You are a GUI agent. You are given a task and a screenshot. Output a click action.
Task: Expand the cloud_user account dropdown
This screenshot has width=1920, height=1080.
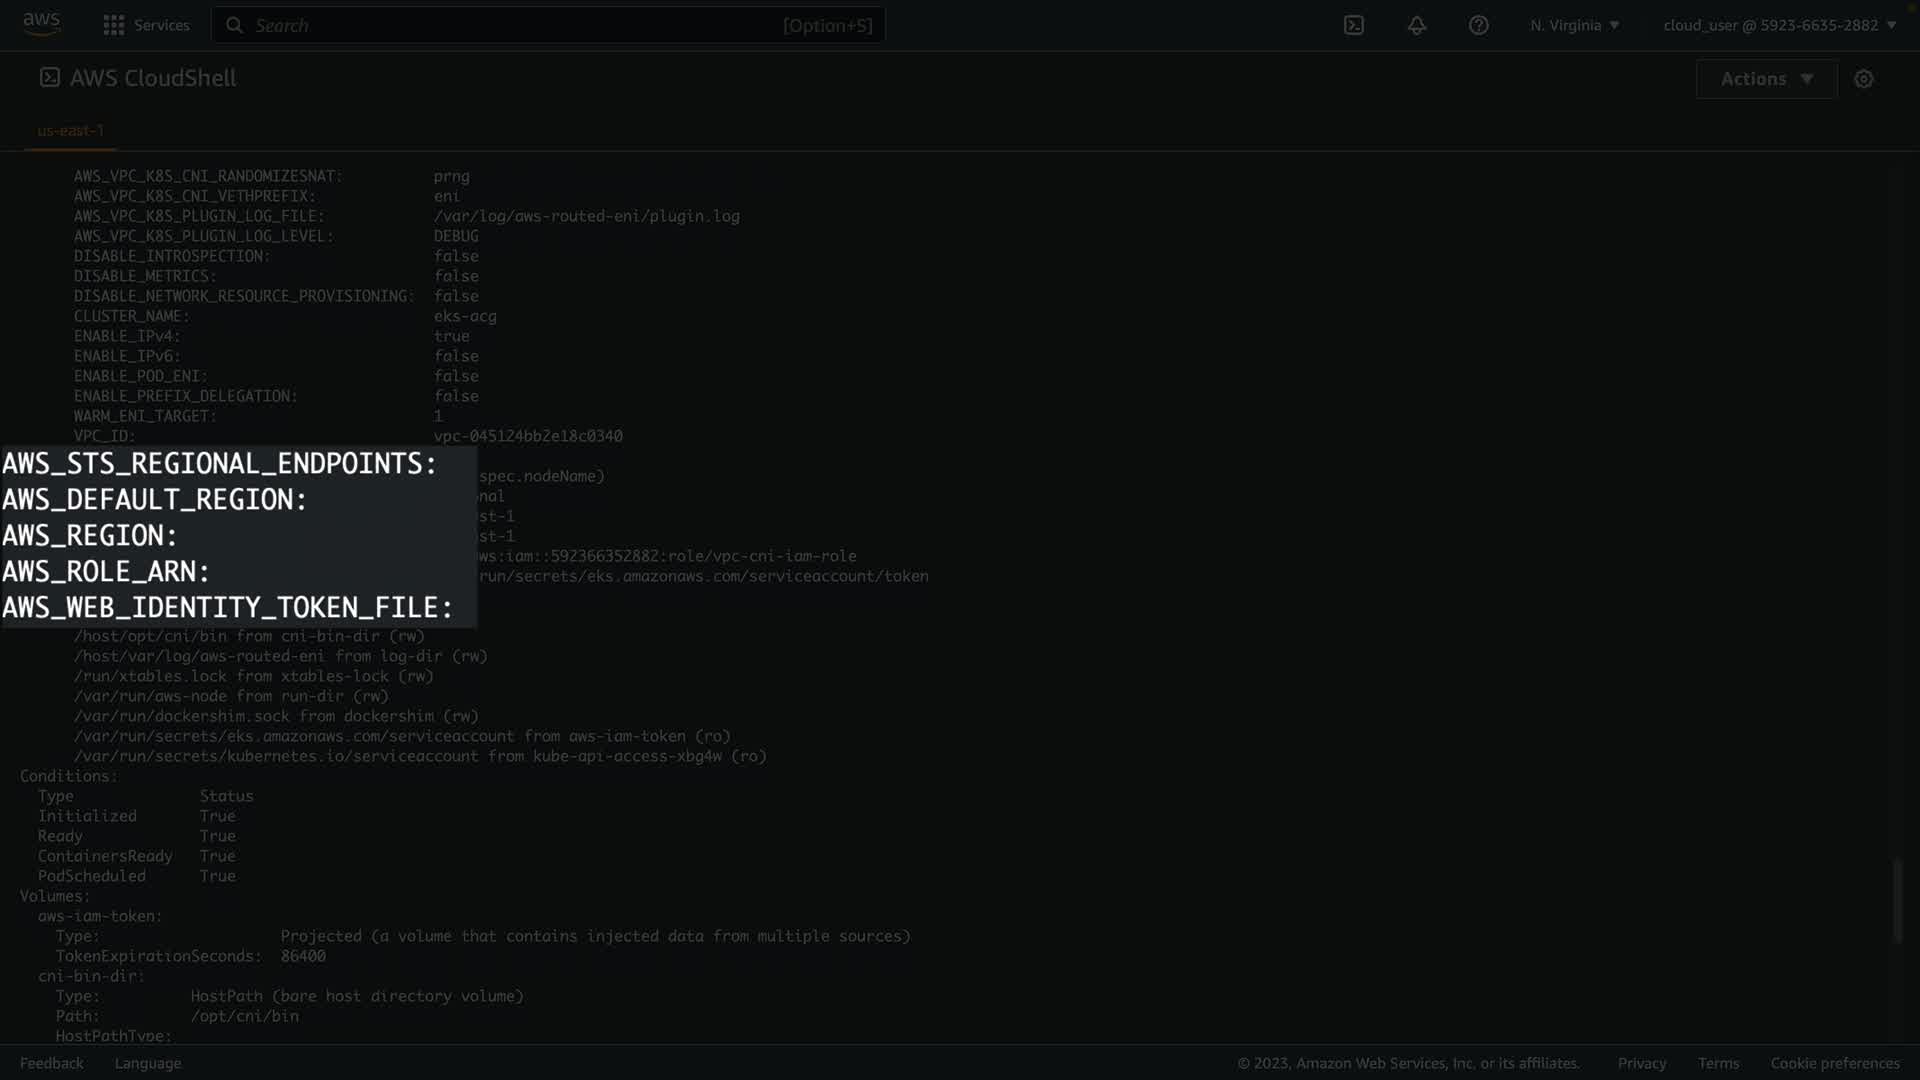coord(1779,25)
